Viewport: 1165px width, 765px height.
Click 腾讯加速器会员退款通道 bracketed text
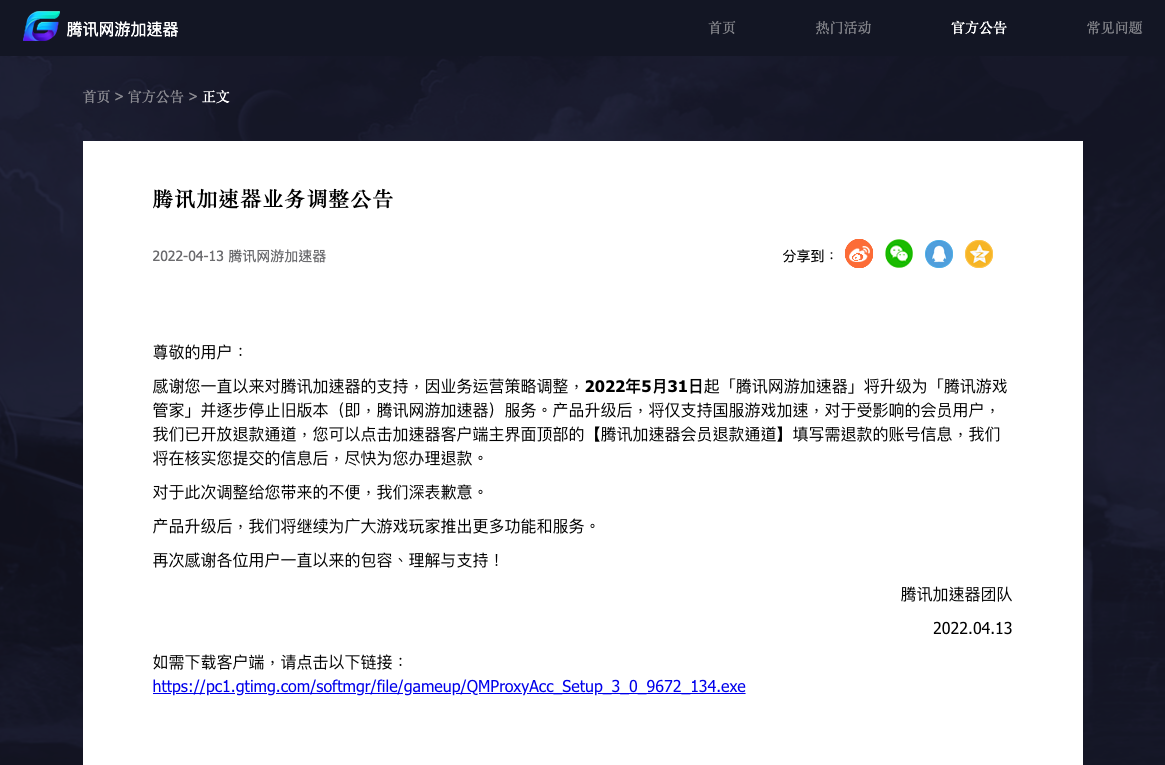(x=689, y=434)
